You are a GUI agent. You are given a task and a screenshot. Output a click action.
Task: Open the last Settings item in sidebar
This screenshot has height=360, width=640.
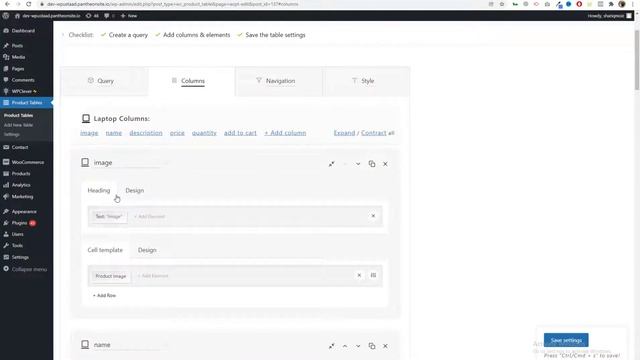20,257
